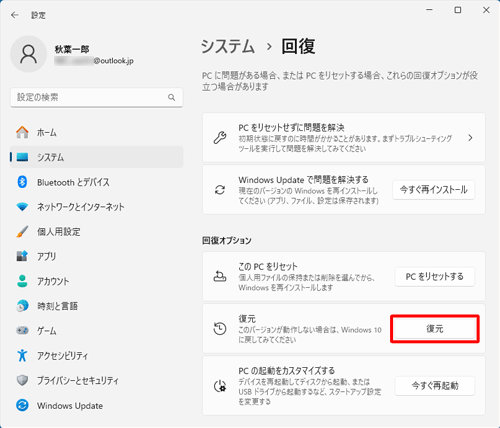Screen dimensions: 500x428
Task: Click the アプリ apps icon
Action: pyautogui.click(x=22, y=256)
